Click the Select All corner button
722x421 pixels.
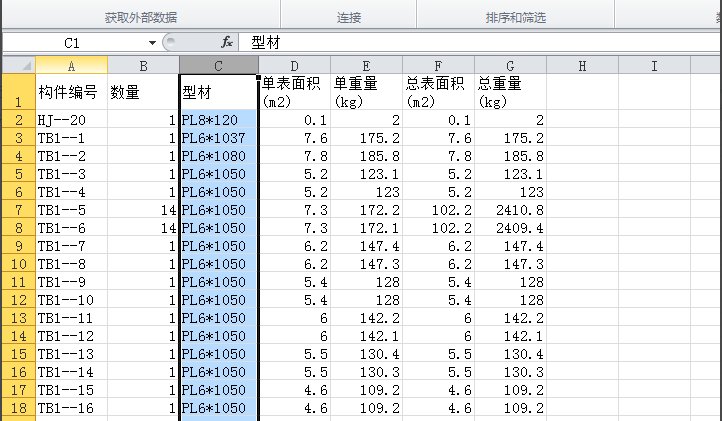(19, 65)
